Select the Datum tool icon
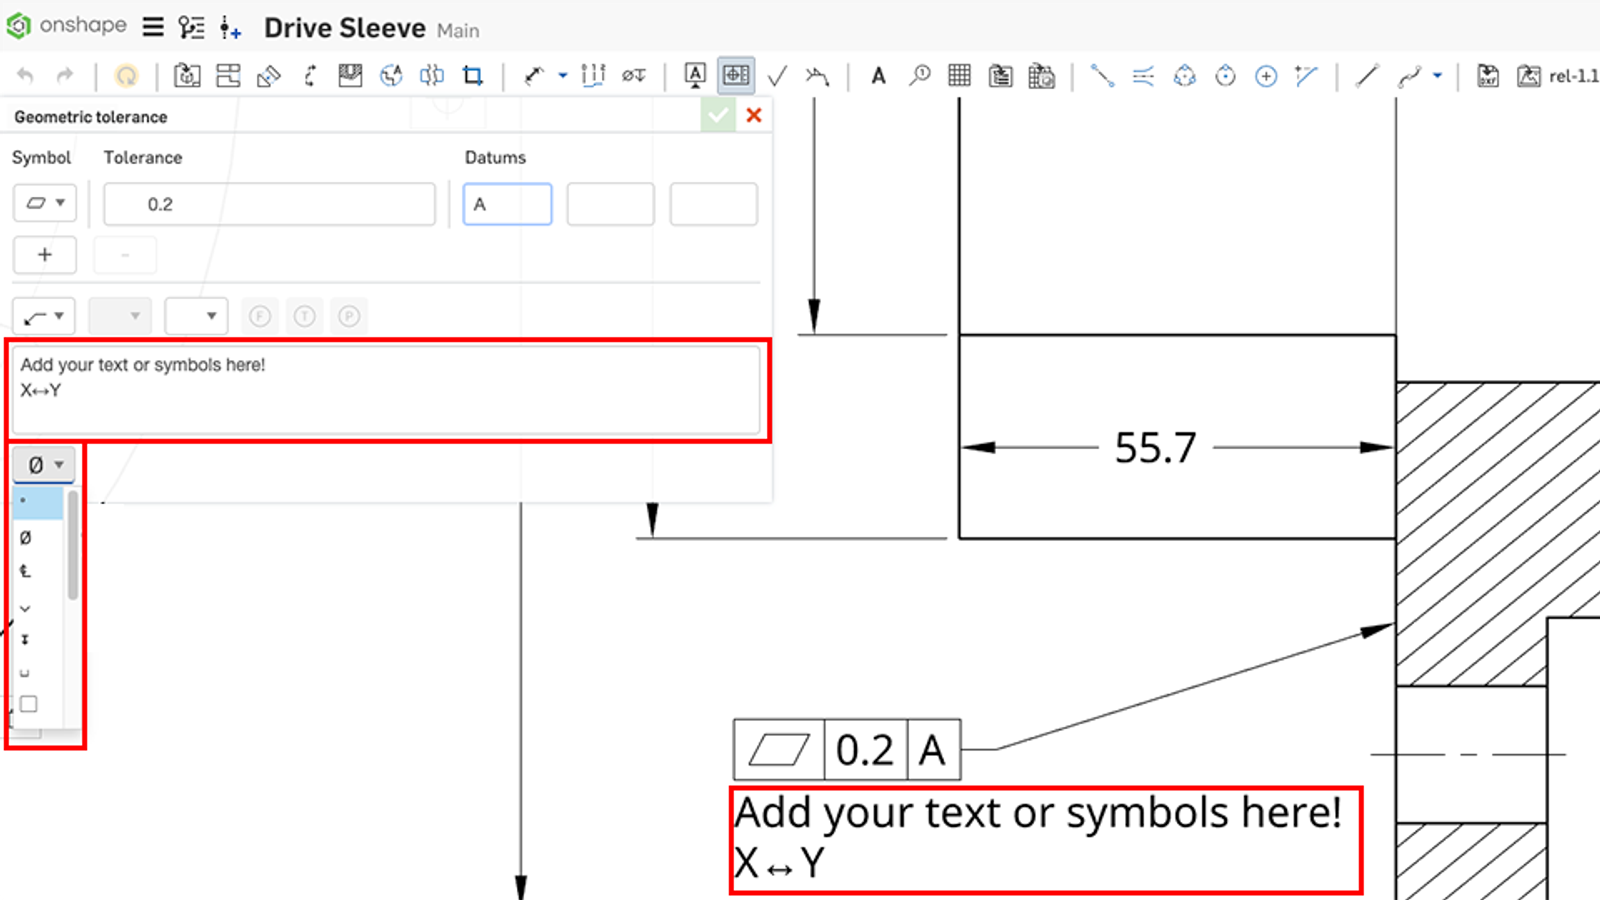 pyautogui.click(x=695, y=76)
